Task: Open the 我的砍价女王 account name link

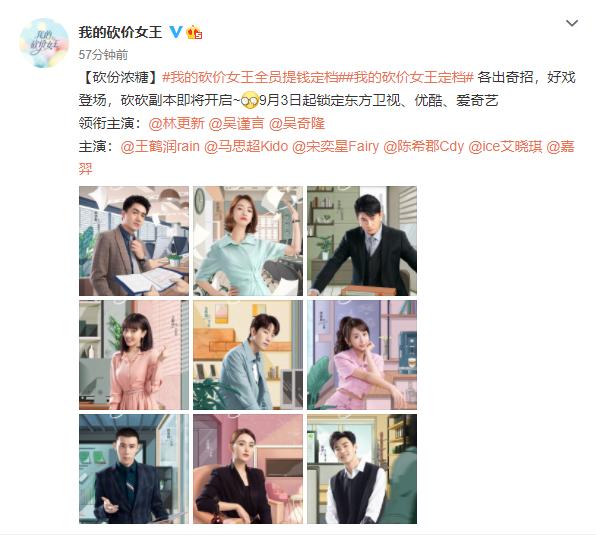Action: 120,32
